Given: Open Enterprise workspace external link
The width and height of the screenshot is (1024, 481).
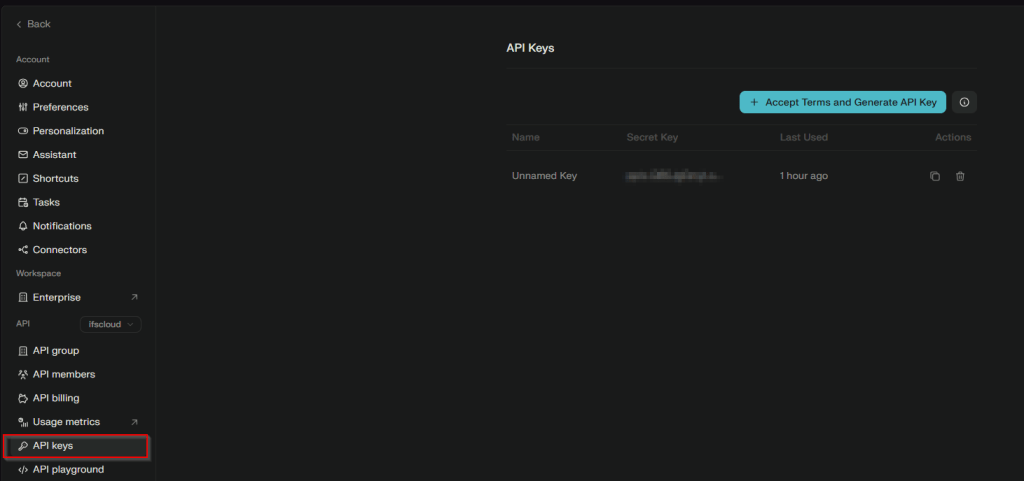Looking at the screenshot, I should tap(134, 297).
